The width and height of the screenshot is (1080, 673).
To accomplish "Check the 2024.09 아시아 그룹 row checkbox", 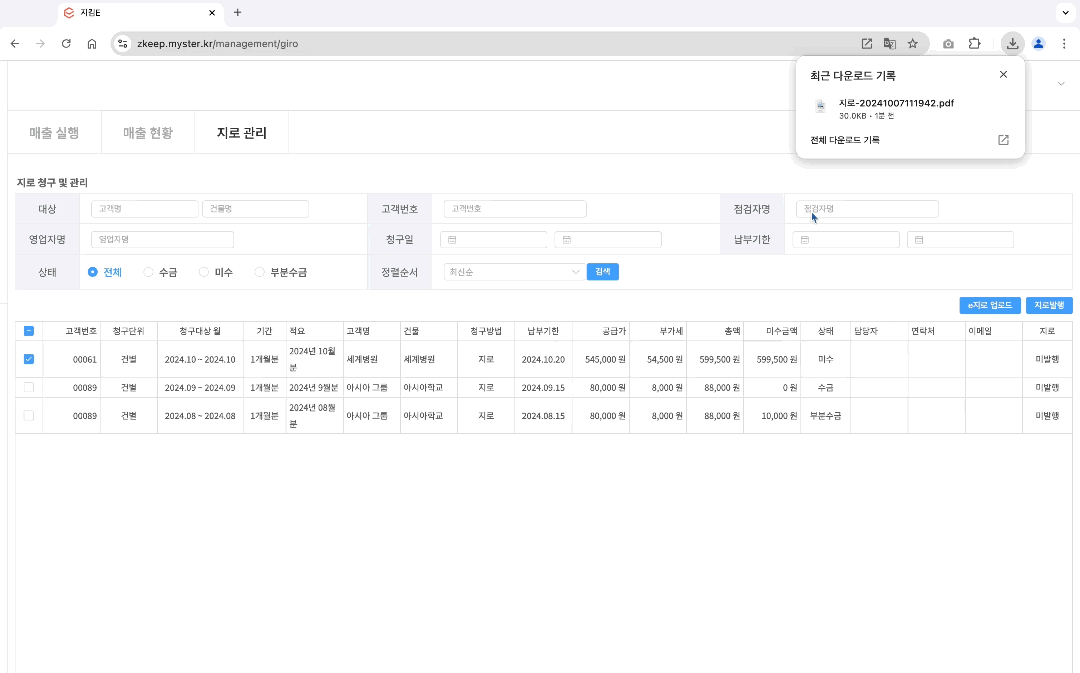I will click(x=29, y=387).
